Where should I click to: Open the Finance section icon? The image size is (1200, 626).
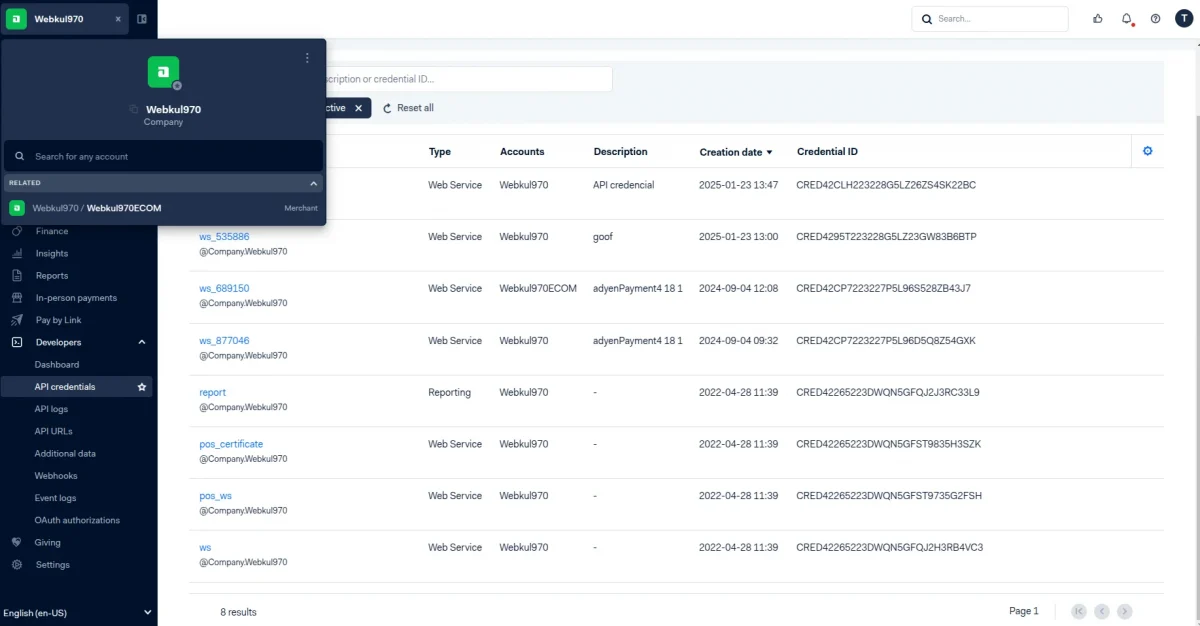(x=16, y=231)
